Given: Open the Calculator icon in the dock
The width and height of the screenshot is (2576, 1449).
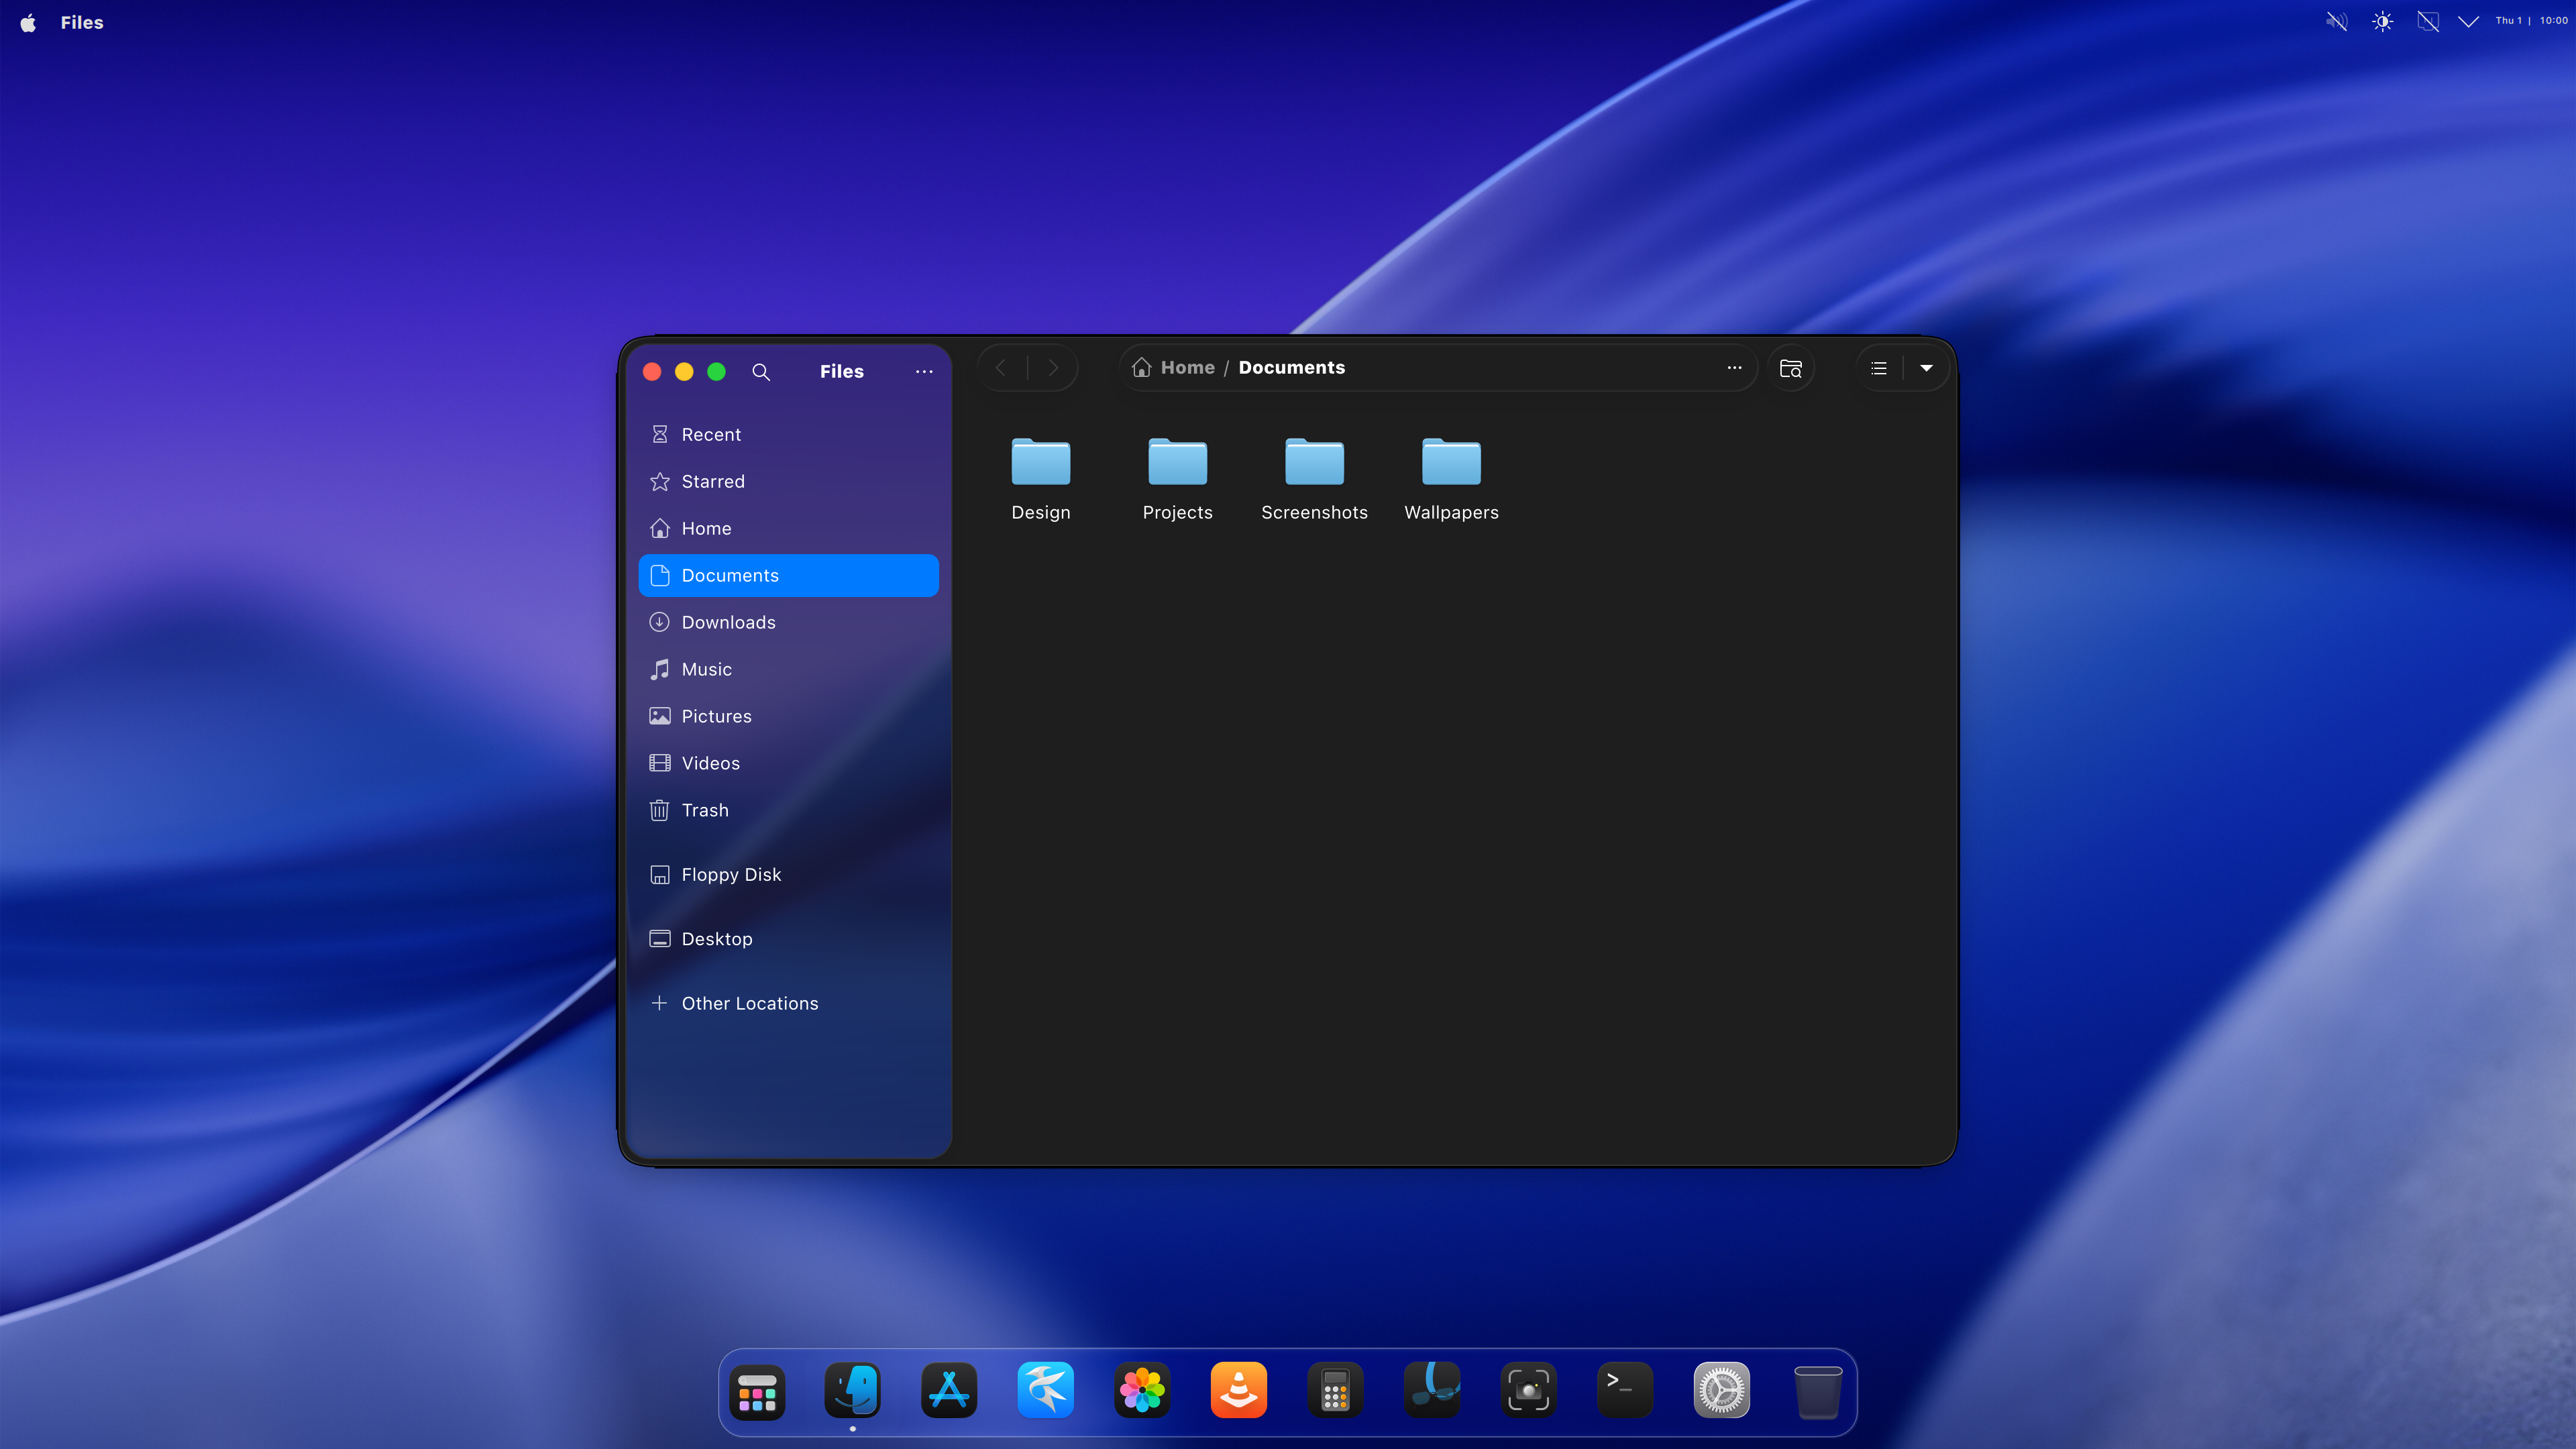Looking at the screenshot, I should 1335,1390.
